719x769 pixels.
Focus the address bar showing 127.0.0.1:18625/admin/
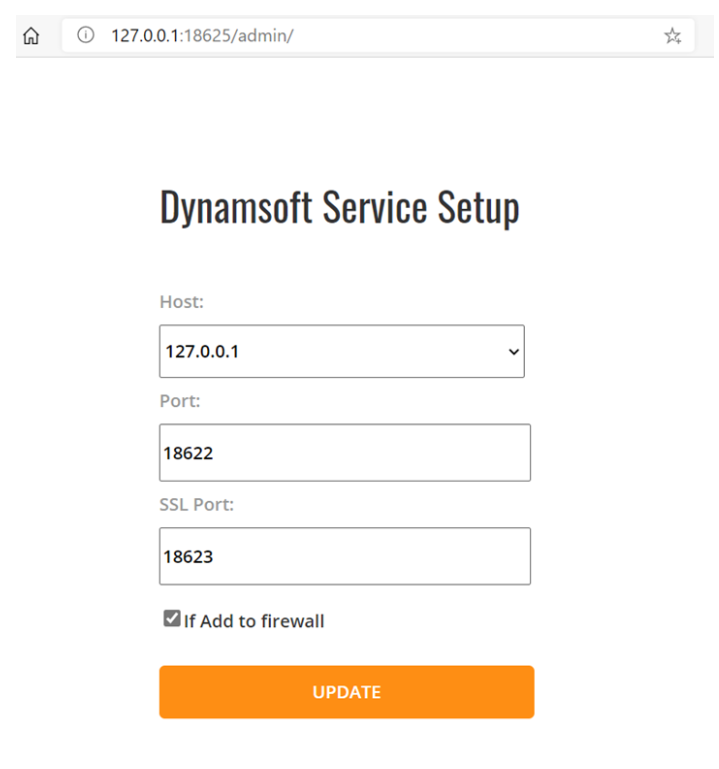378,36
